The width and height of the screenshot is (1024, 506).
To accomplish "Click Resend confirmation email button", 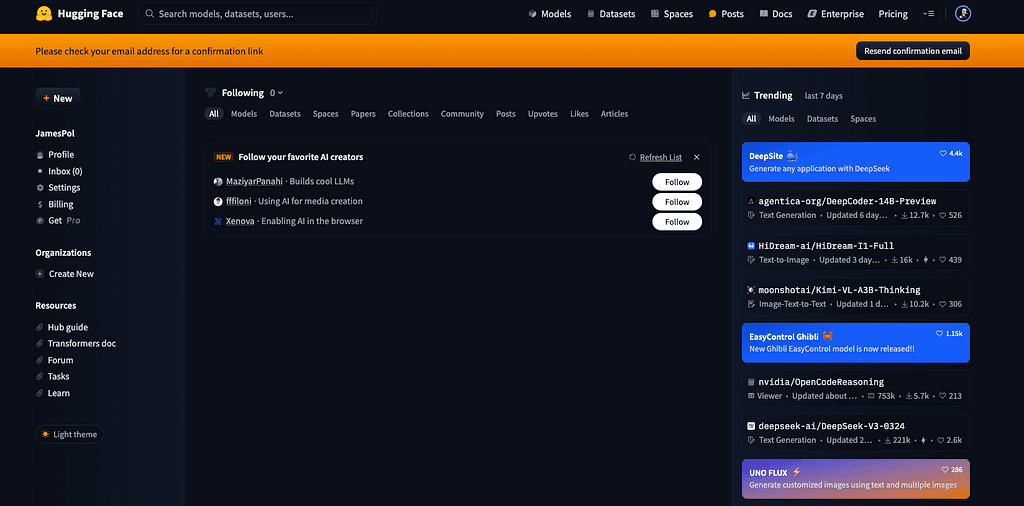I will click(913, 51).
